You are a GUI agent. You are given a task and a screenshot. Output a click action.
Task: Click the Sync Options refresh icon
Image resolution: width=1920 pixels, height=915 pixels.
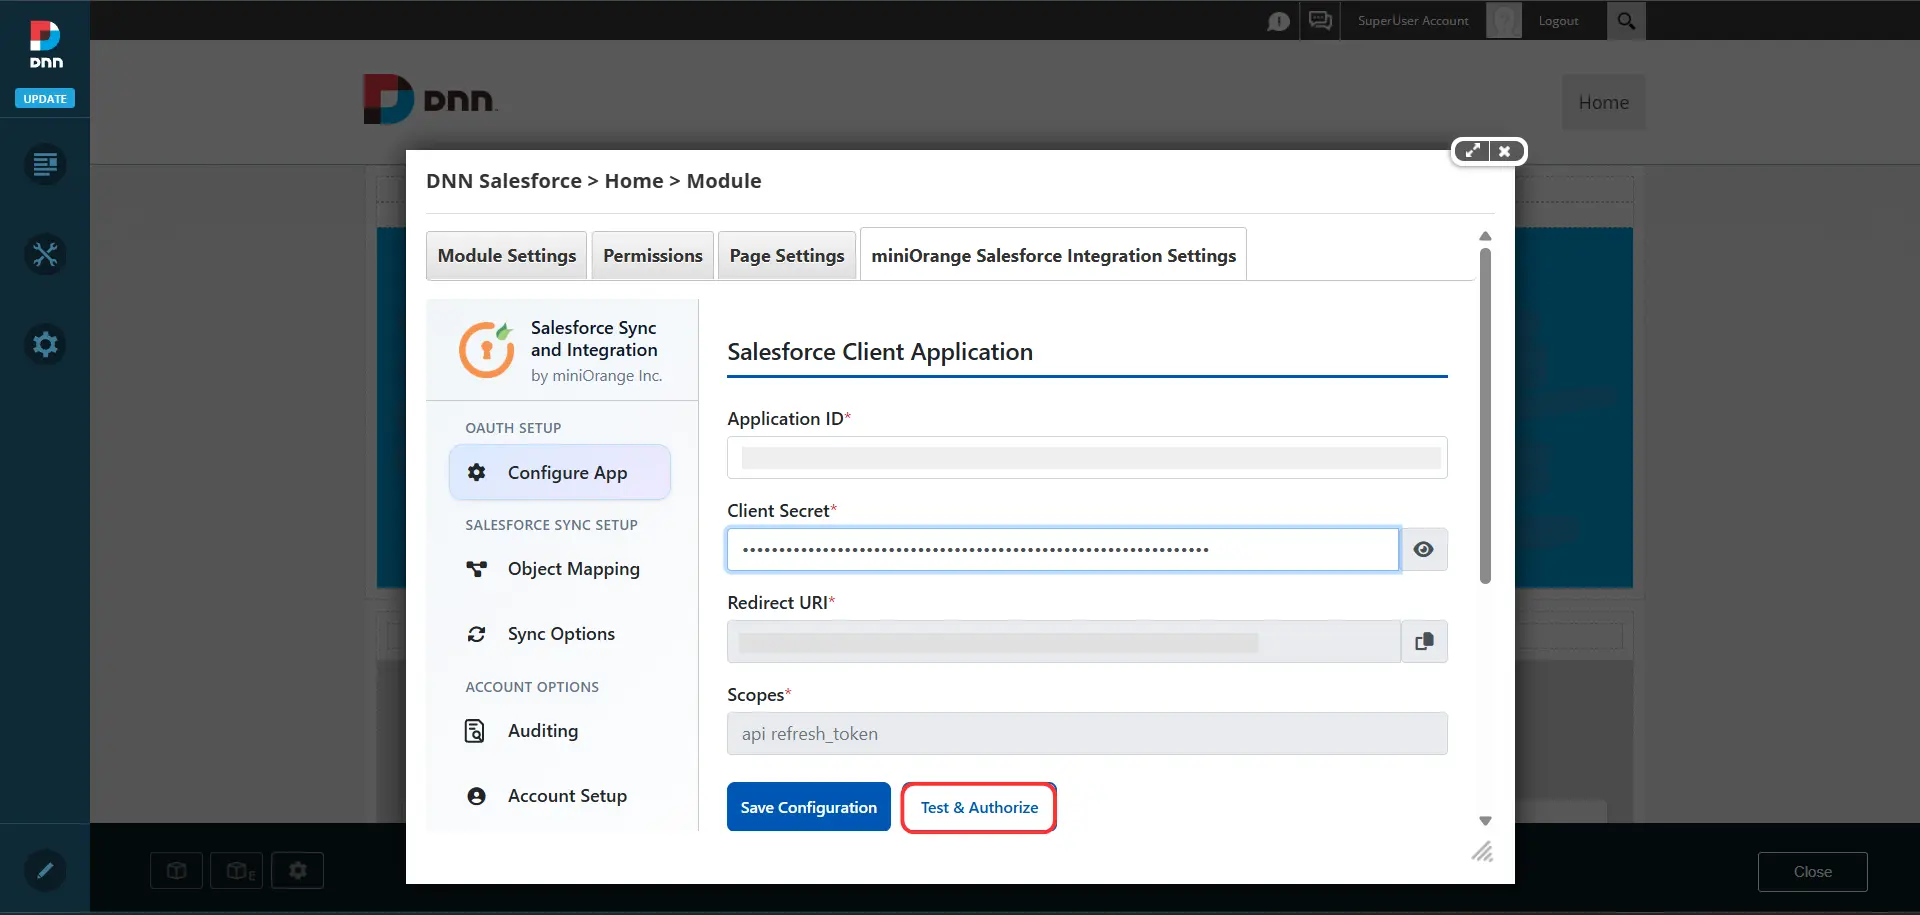477,634
